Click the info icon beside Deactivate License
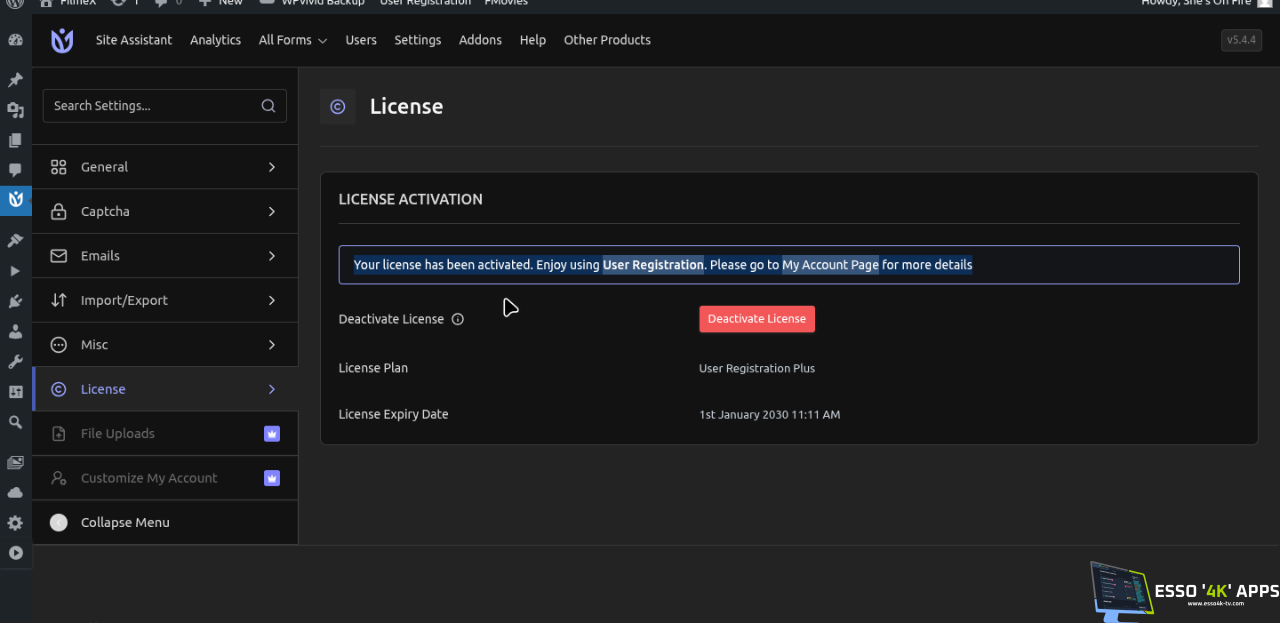Viewport: 1280px width, 623px height. tap(458, 319)
